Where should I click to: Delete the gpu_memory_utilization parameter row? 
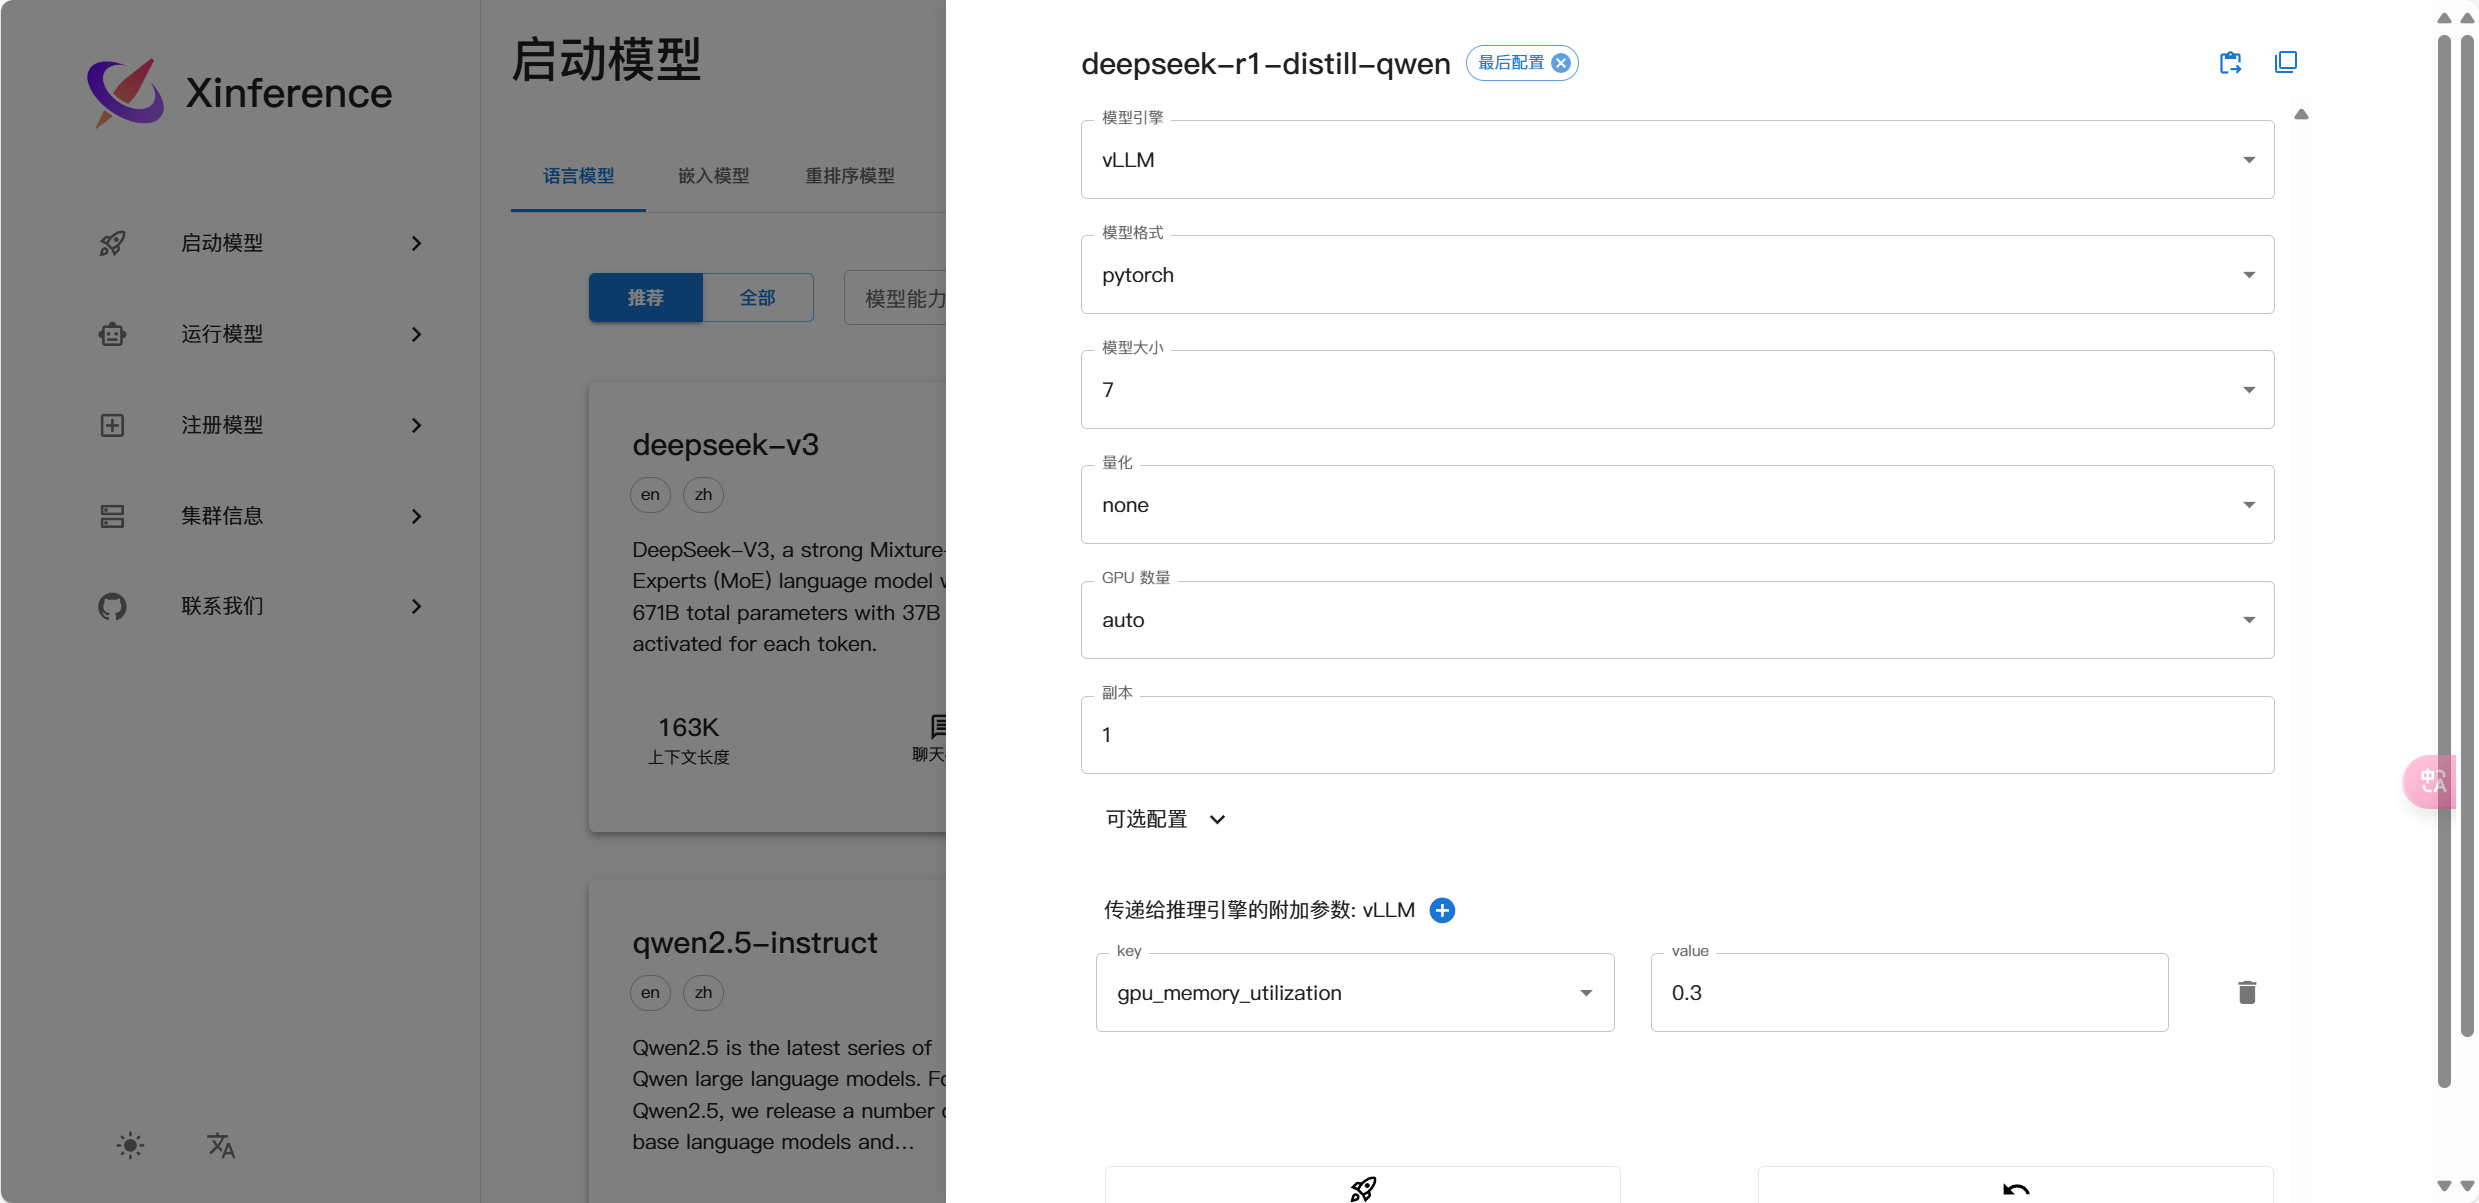coord(2246,992)
